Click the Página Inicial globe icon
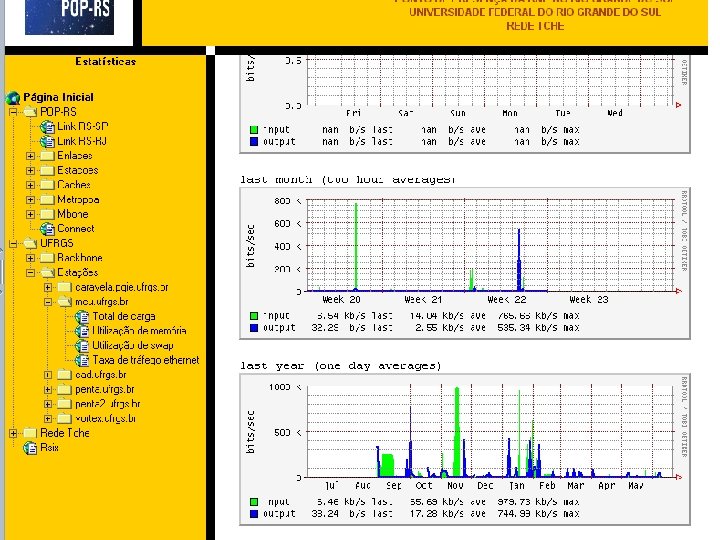 pyautogui.click(x=13, y=97)
